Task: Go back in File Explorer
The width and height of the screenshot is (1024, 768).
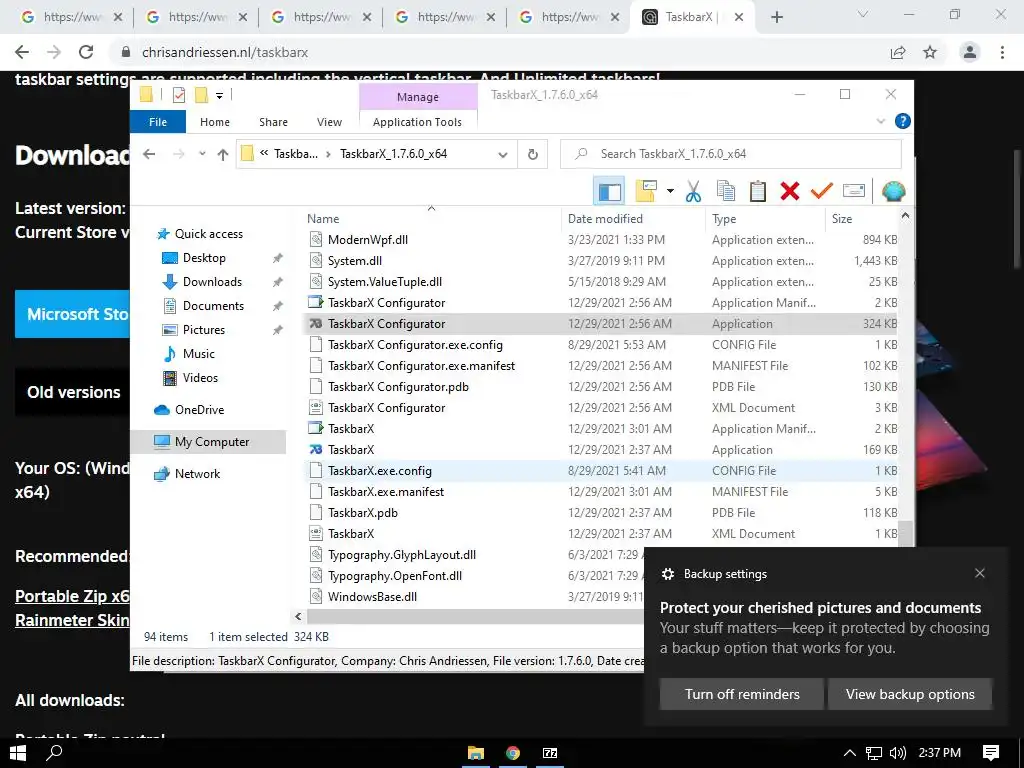Action: click(149, 154)
